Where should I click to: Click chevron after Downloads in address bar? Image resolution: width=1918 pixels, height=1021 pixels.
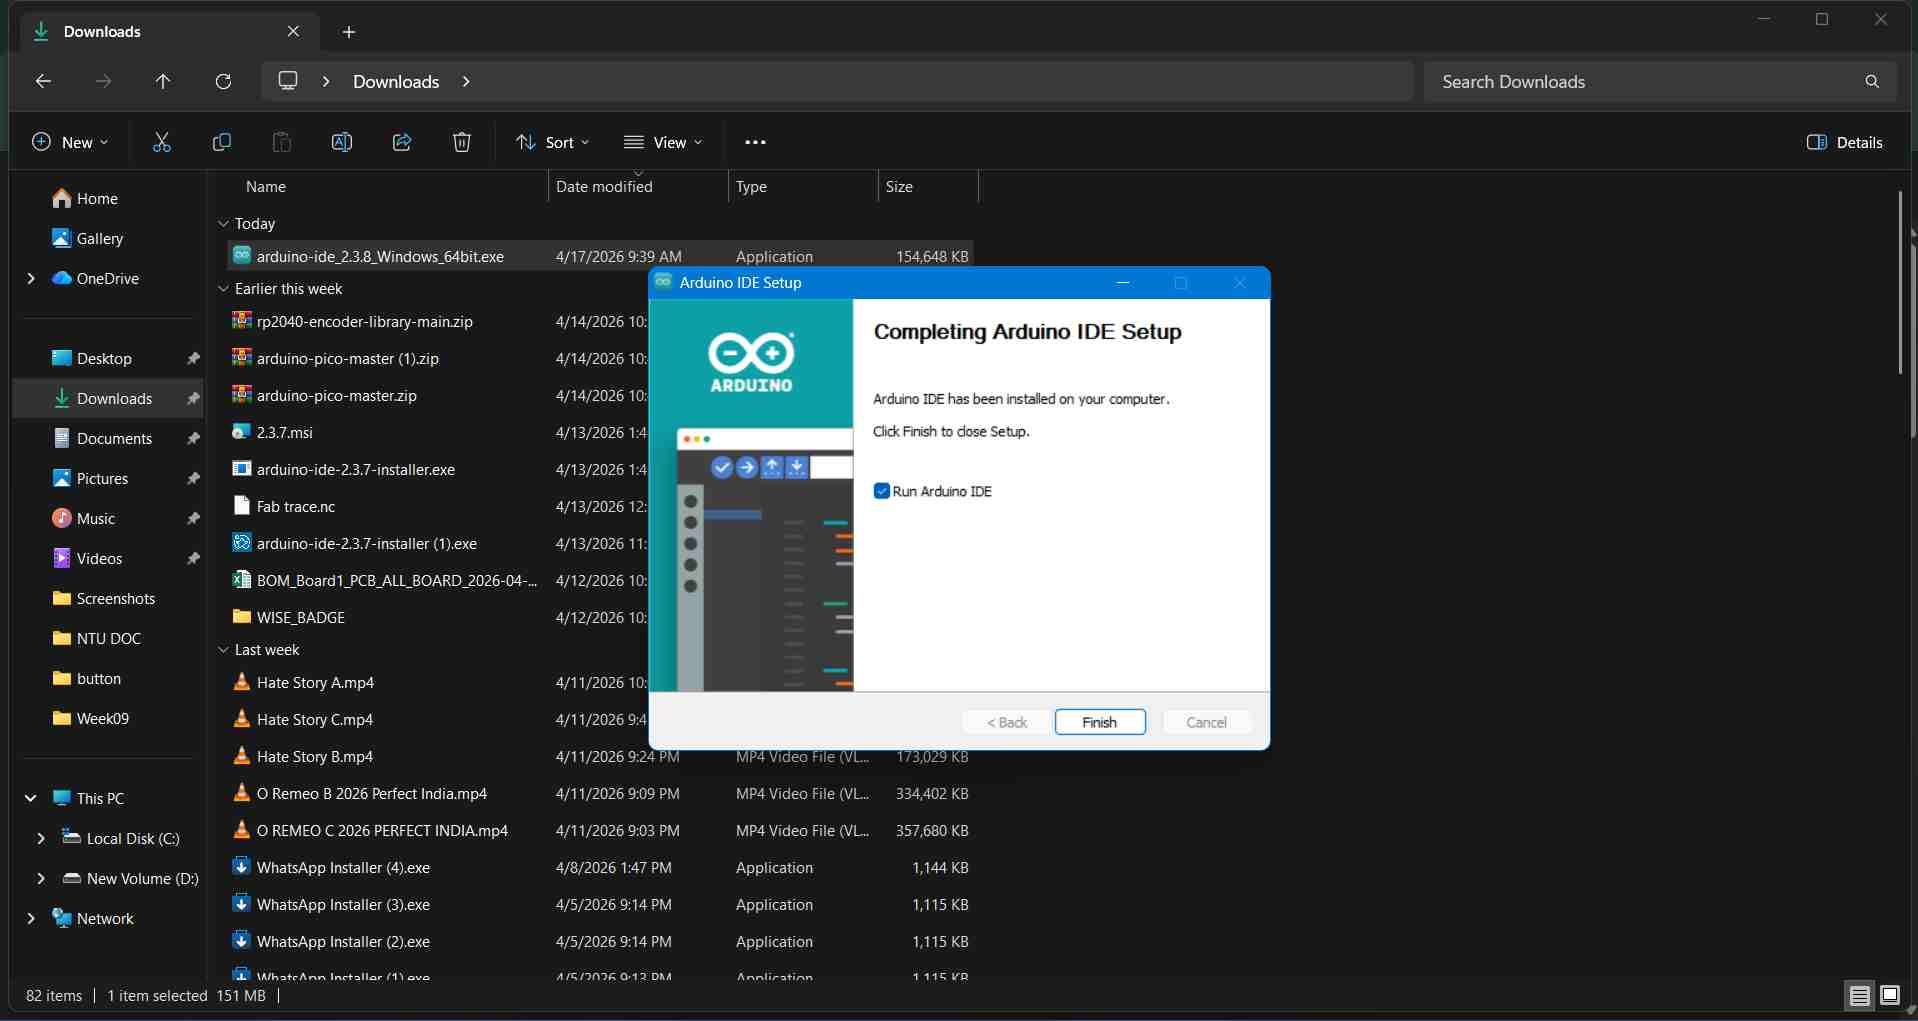[x=466, y=81]
